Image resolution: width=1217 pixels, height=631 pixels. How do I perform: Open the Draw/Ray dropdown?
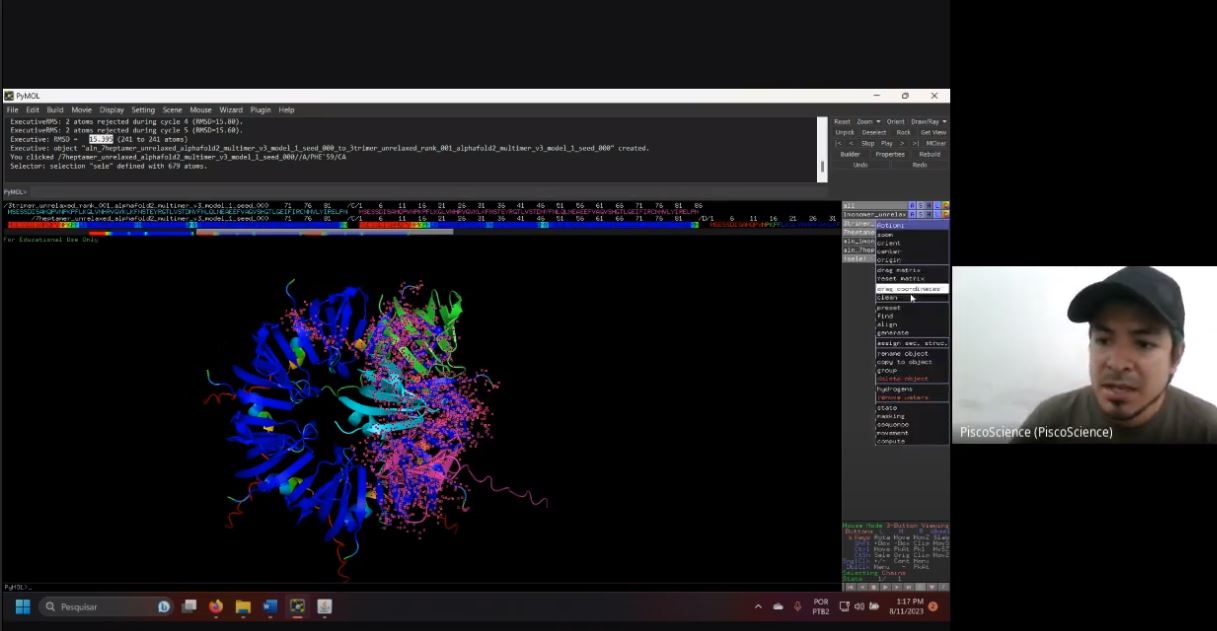(928, 121)
